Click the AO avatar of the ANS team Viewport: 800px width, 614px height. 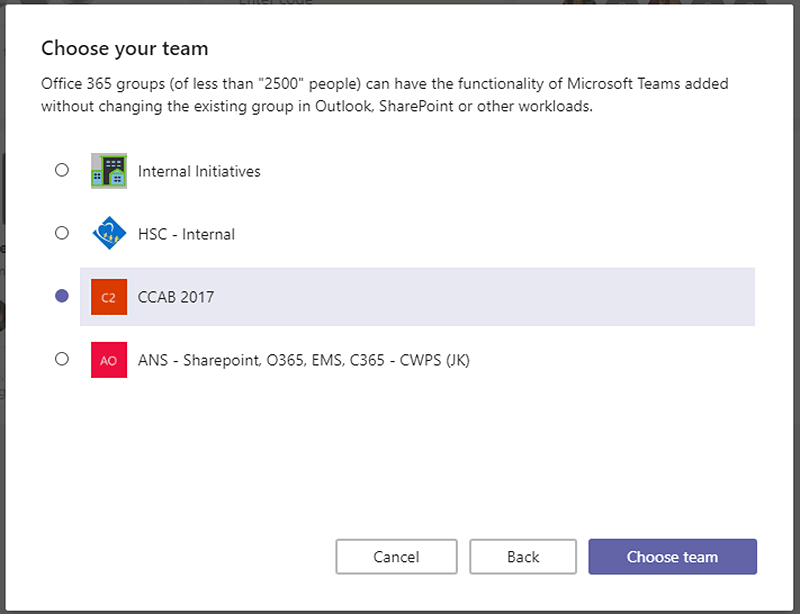tap(109, 360)
